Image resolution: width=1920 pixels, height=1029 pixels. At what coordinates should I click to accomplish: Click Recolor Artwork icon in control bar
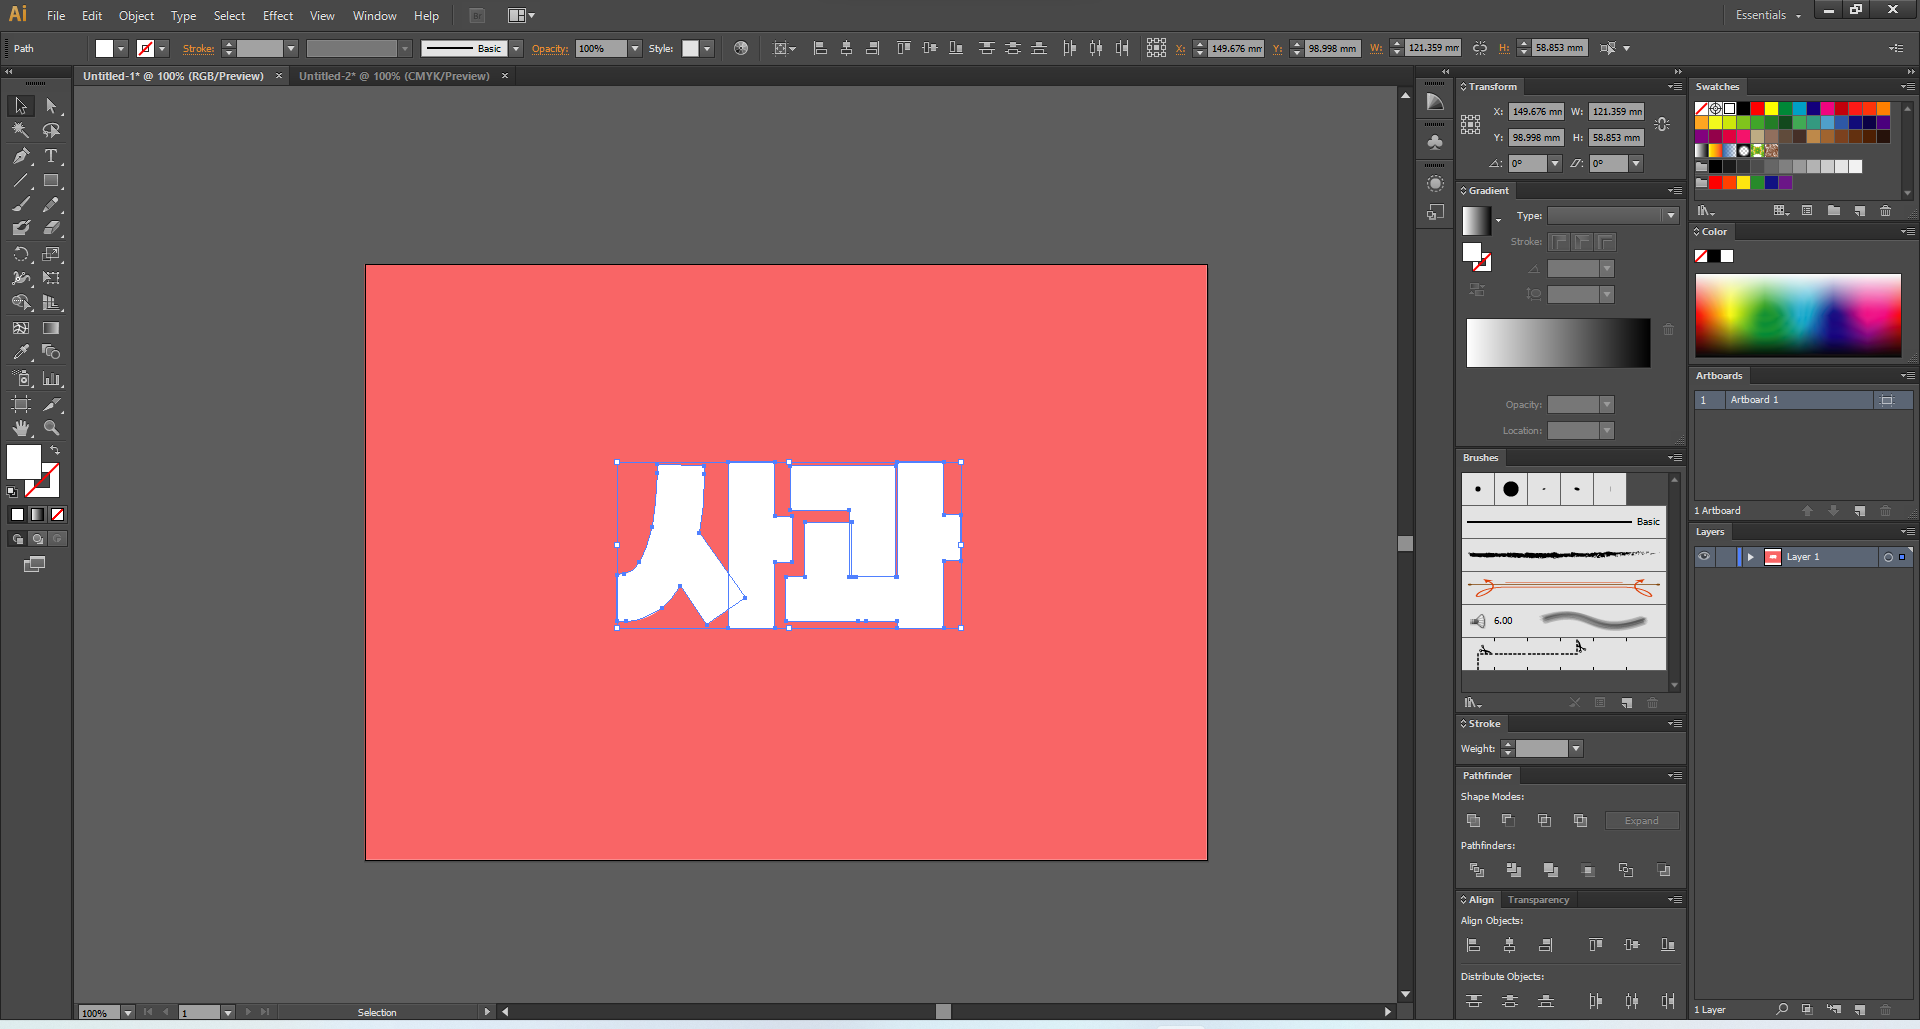pos(741,48)
